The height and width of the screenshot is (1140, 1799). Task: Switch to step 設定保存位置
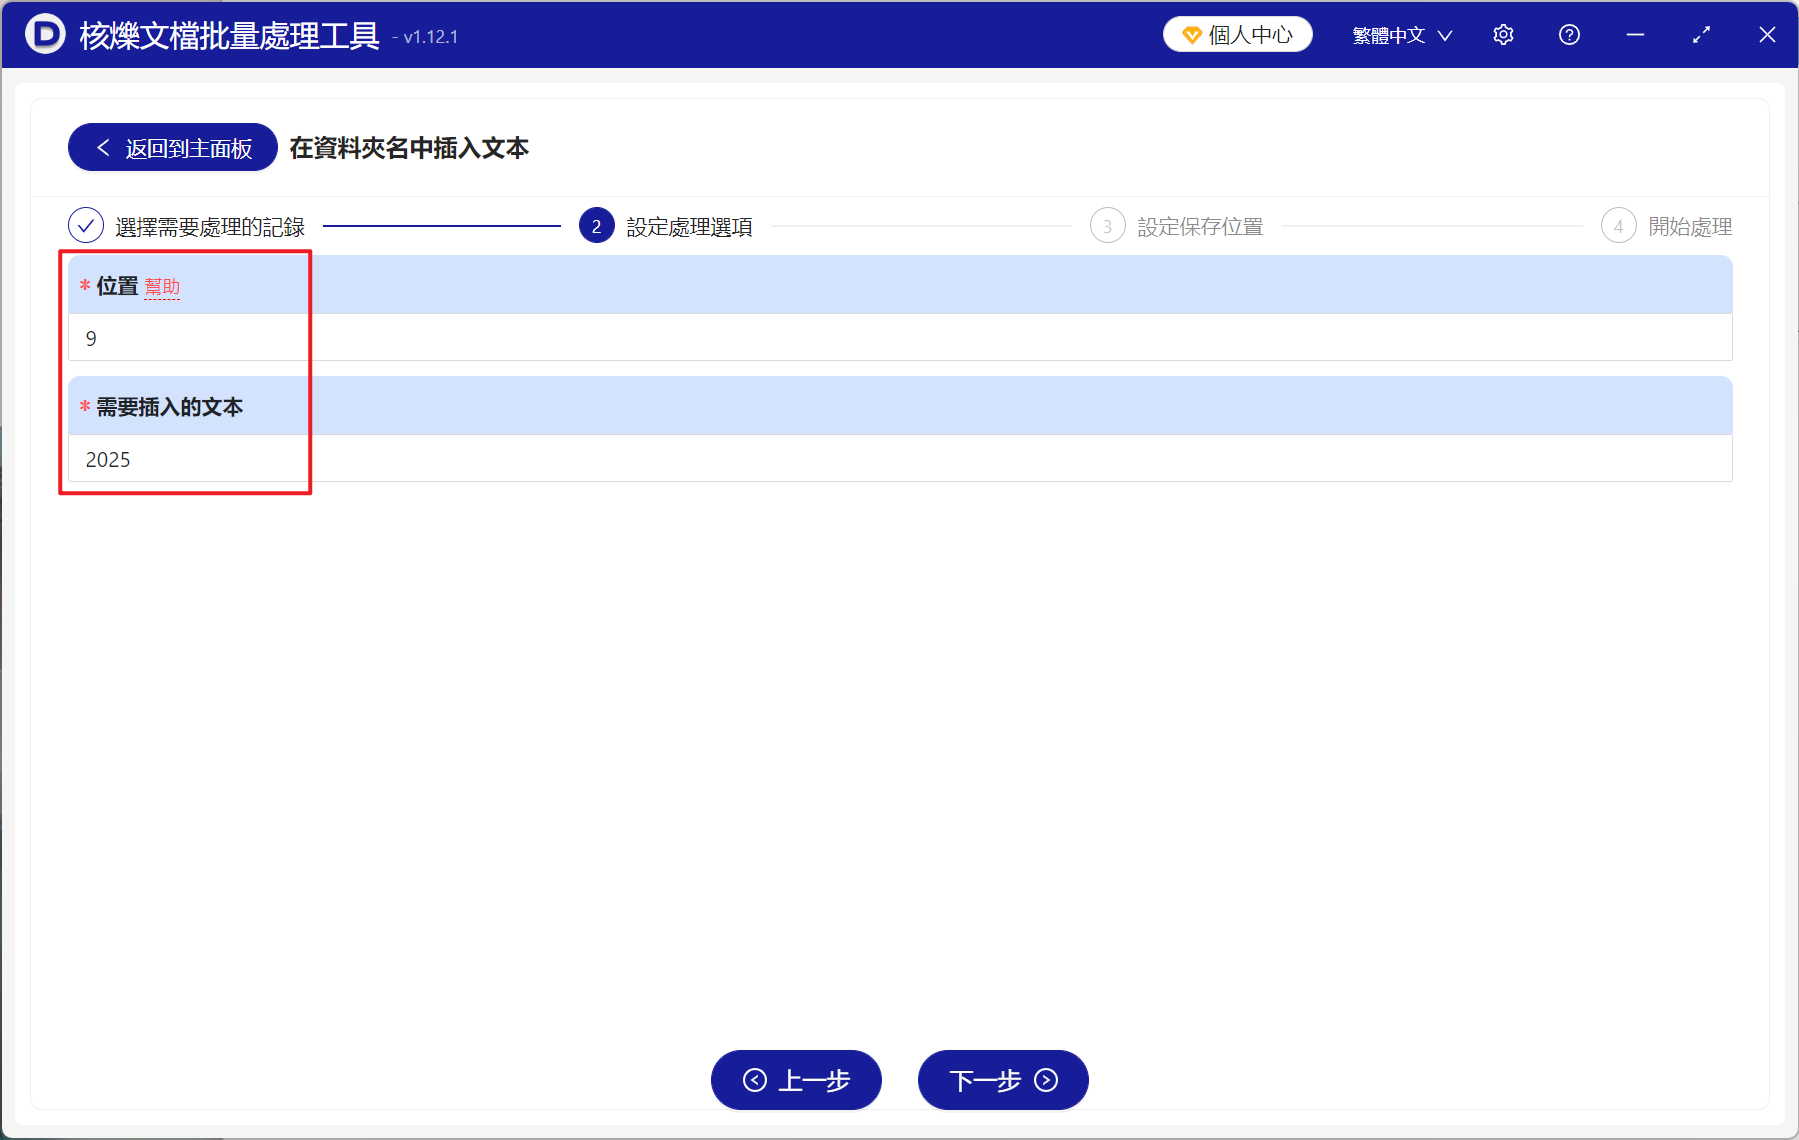pos(1199,226)
